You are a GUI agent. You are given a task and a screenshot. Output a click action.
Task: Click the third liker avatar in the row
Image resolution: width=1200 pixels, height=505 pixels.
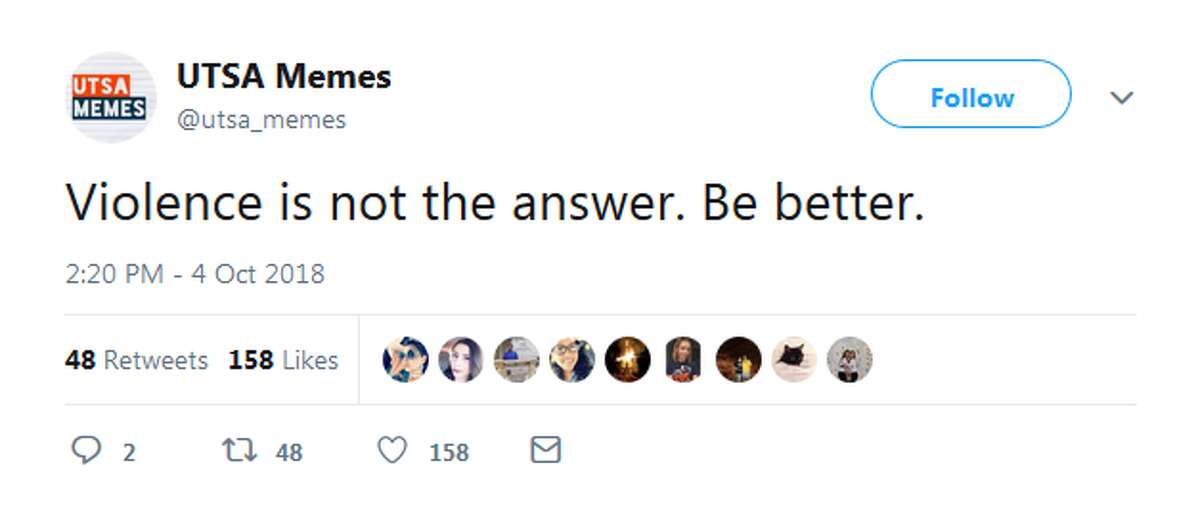coord(517,360)
